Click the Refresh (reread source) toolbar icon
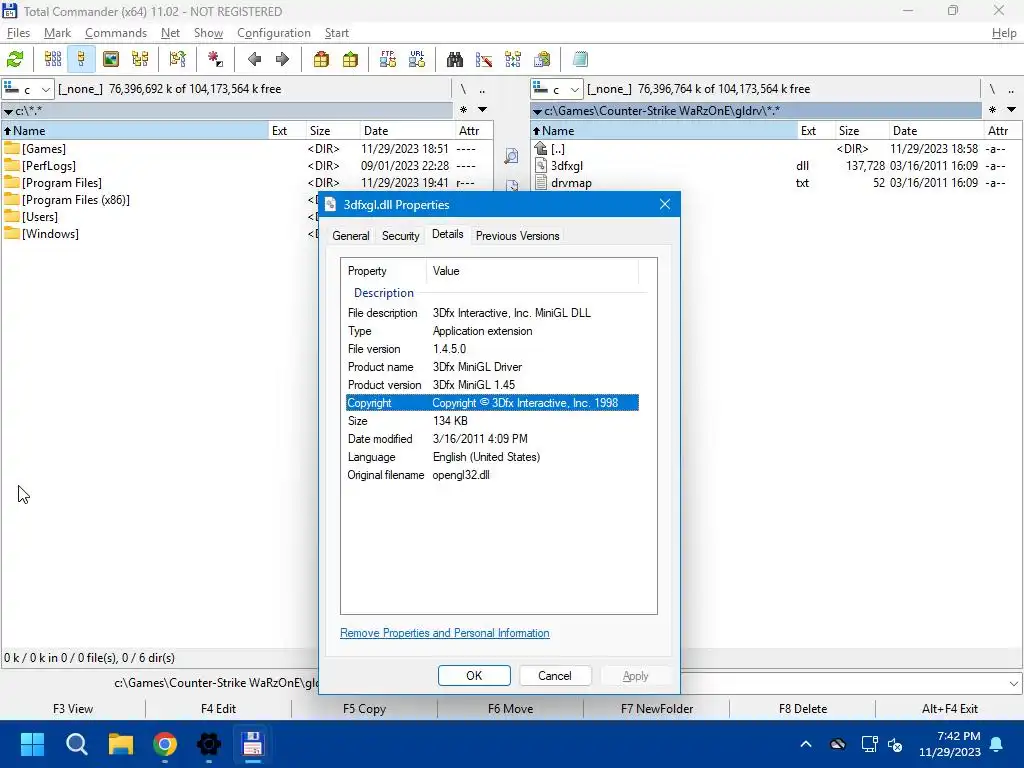This screenshot has width=1024, height=768. 15,59
